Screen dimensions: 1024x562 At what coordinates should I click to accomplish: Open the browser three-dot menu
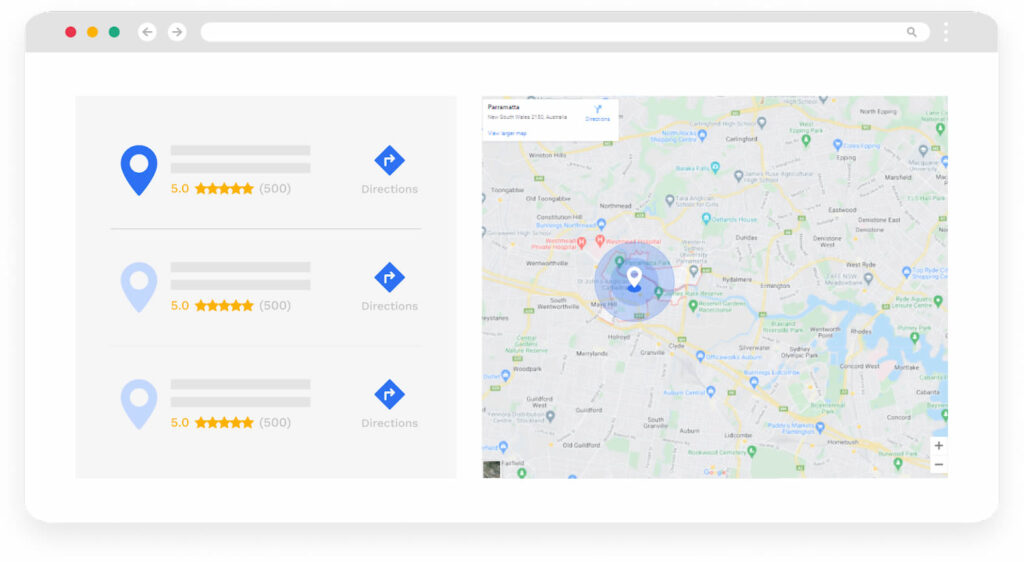pos(946,32)
